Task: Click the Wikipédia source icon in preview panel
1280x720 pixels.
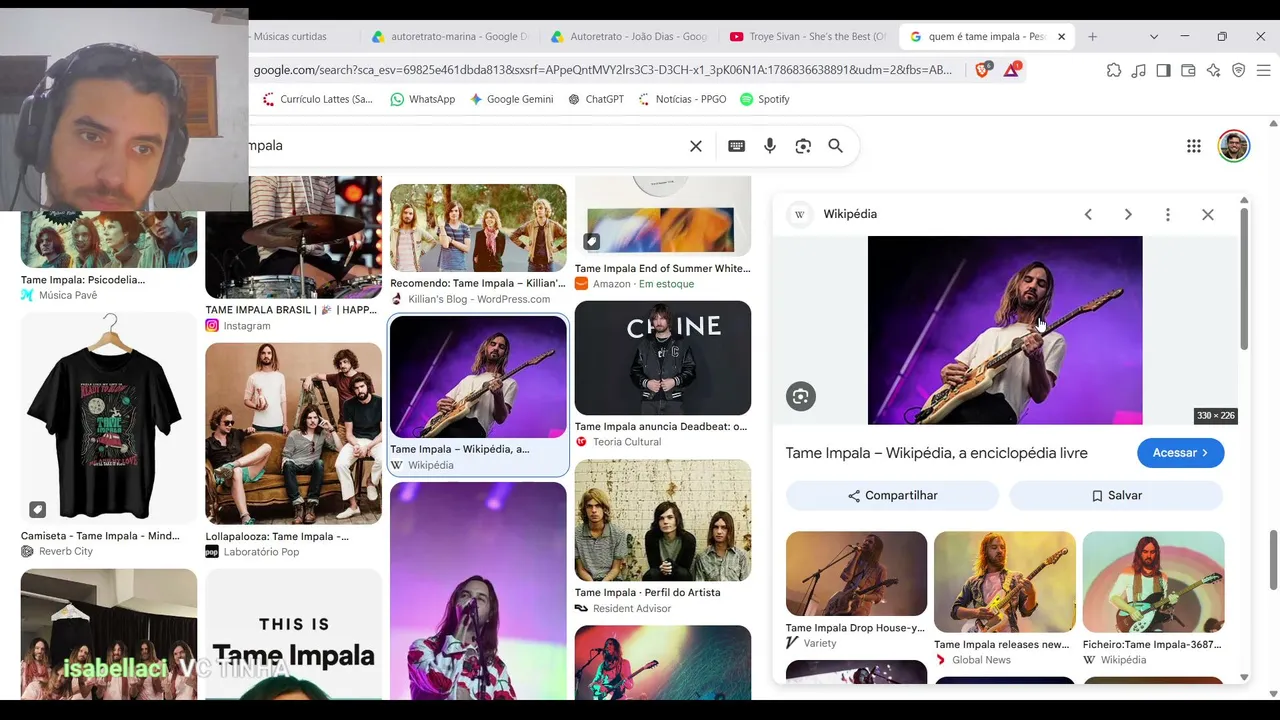Action: point(800,214)
